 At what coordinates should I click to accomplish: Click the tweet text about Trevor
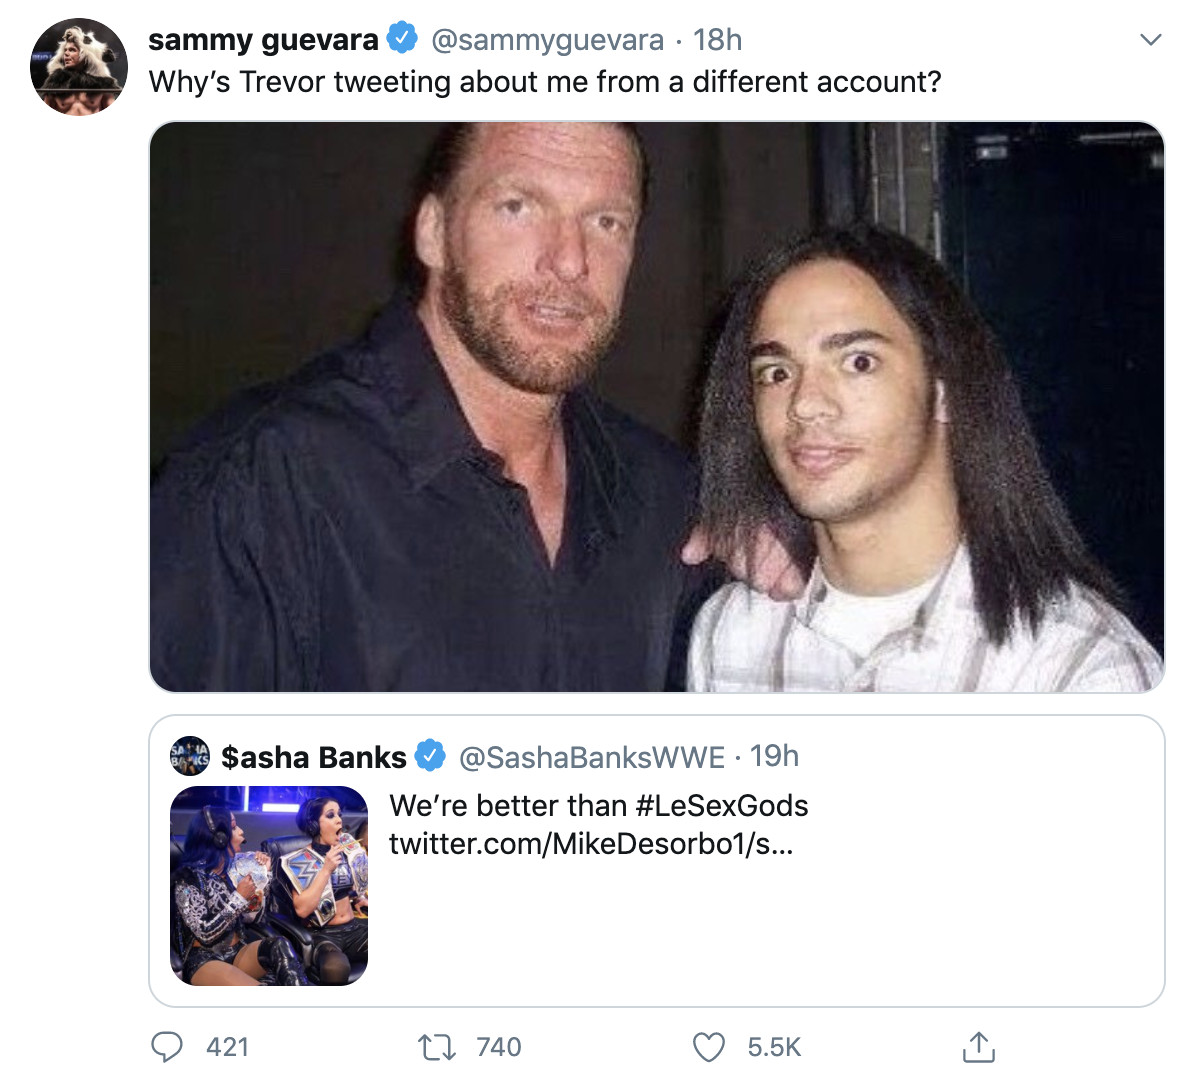[x=545, y=82]
